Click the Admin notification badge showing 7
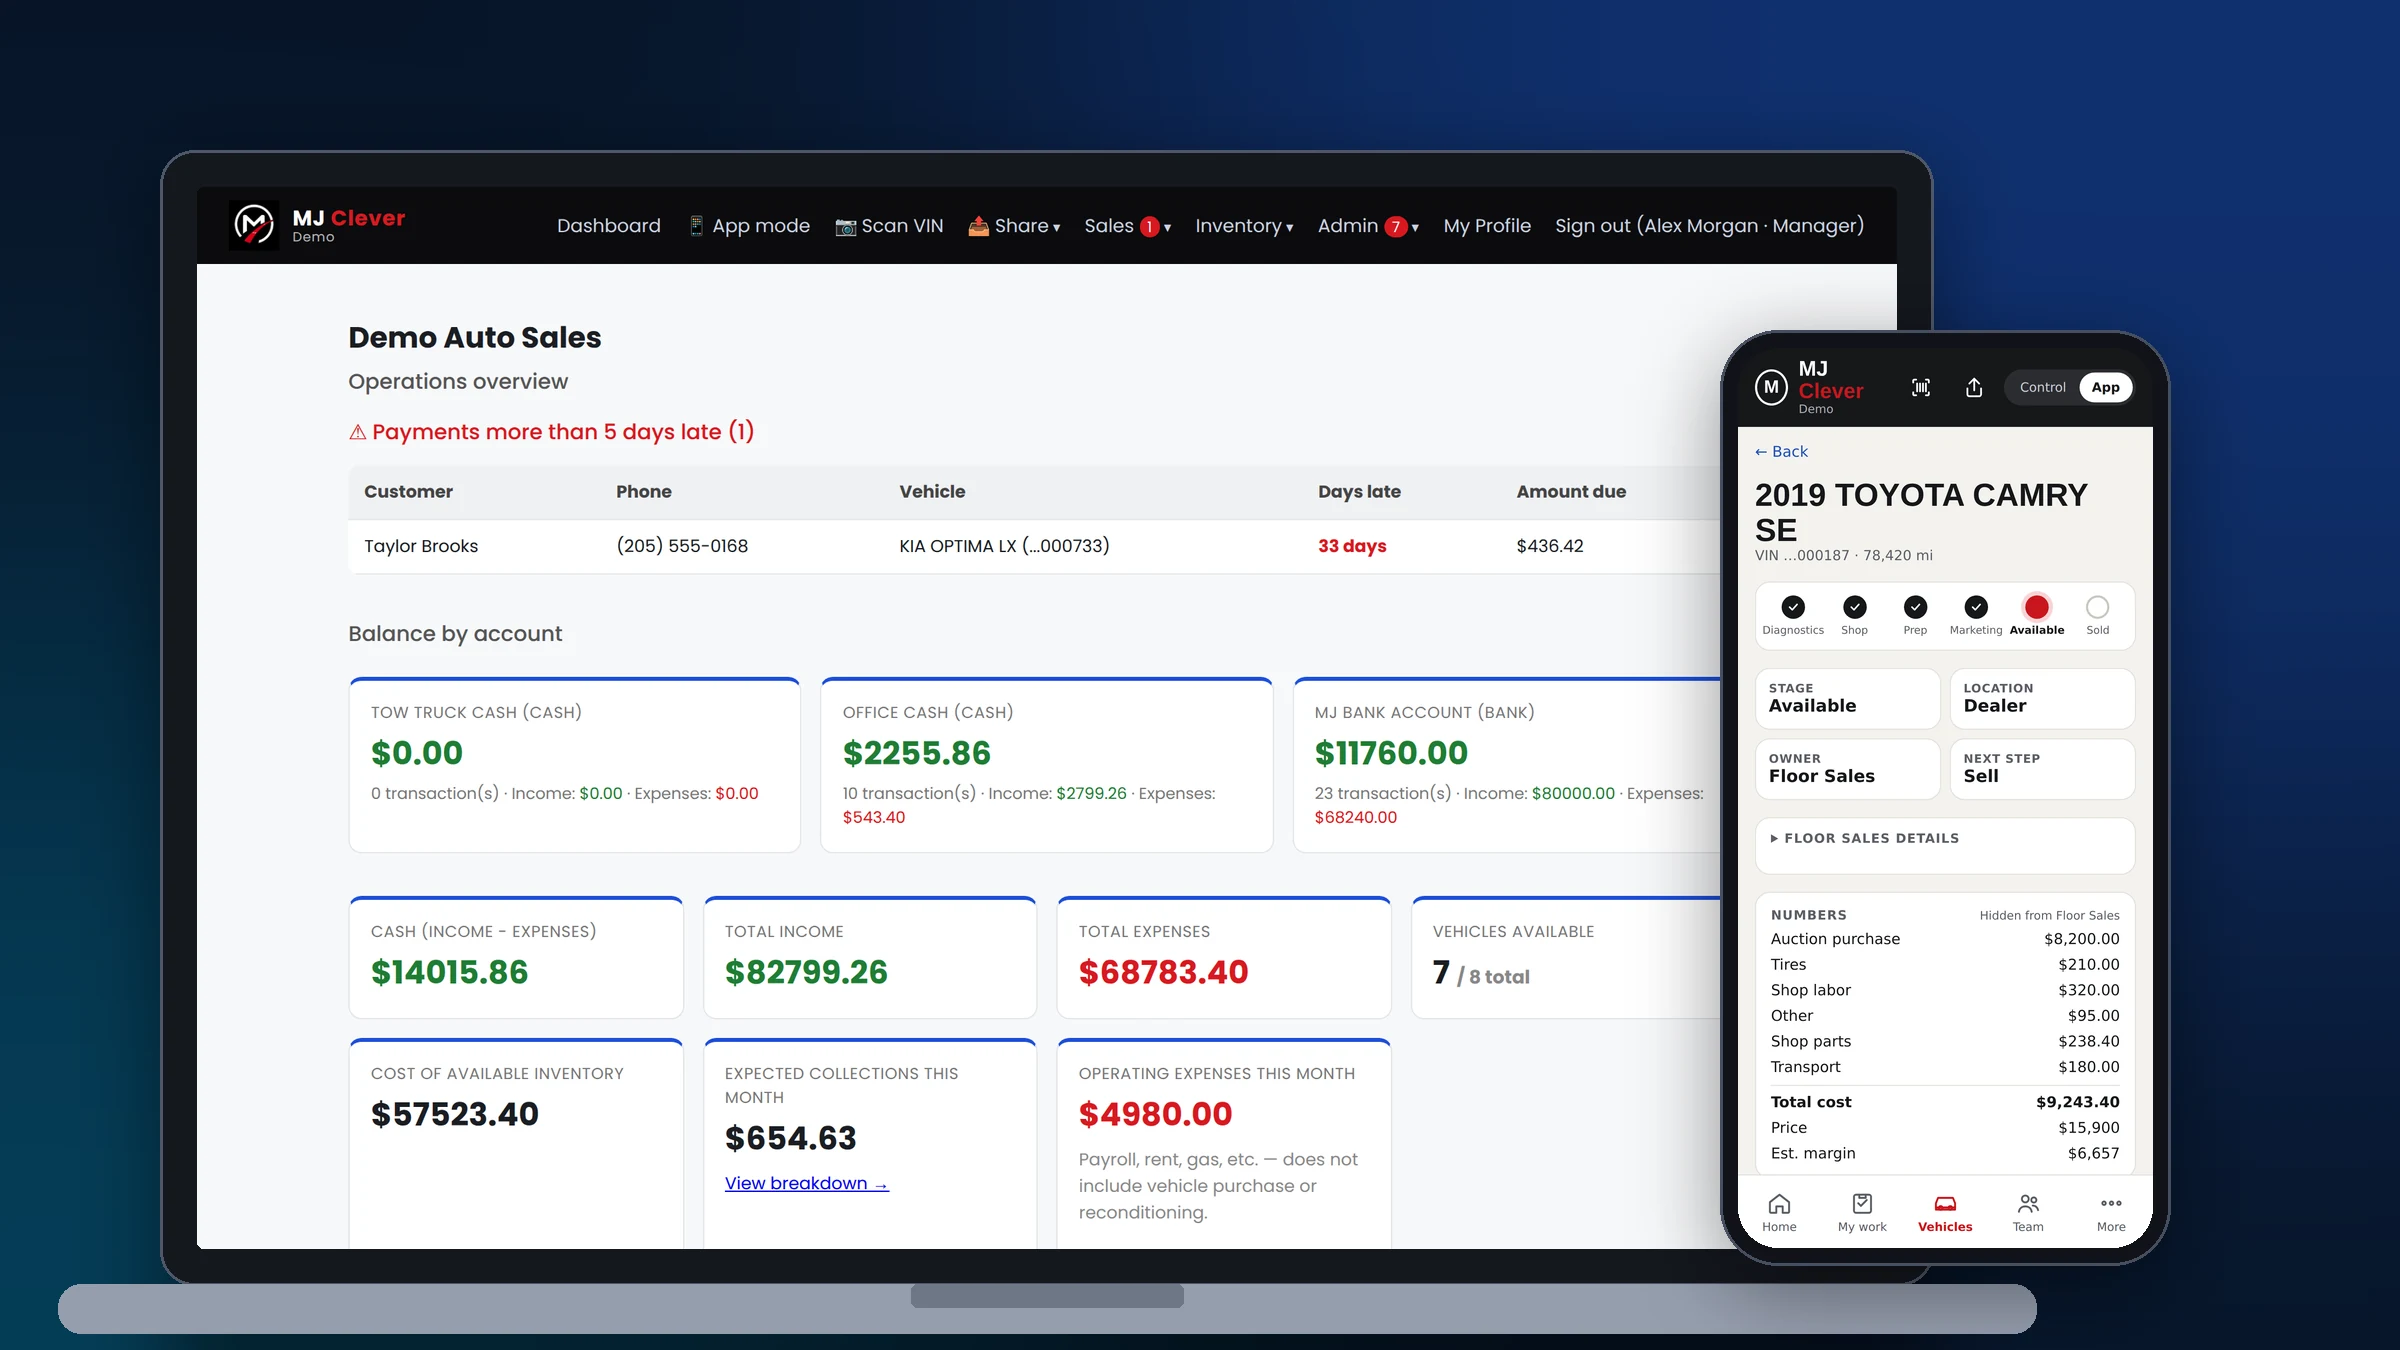The width and height of the screenshot is (2400, 1350). [x=1396, y=227]
